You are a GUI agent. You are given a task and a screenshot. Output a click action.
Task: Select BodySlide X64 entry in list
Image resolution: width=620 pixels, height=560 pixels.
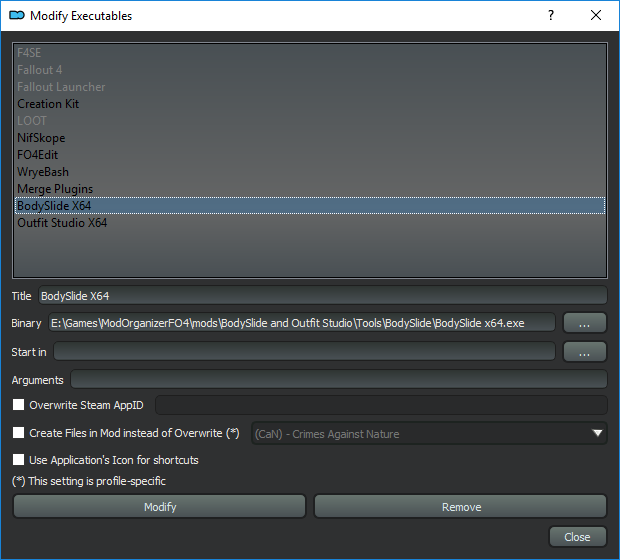point(310,206)
